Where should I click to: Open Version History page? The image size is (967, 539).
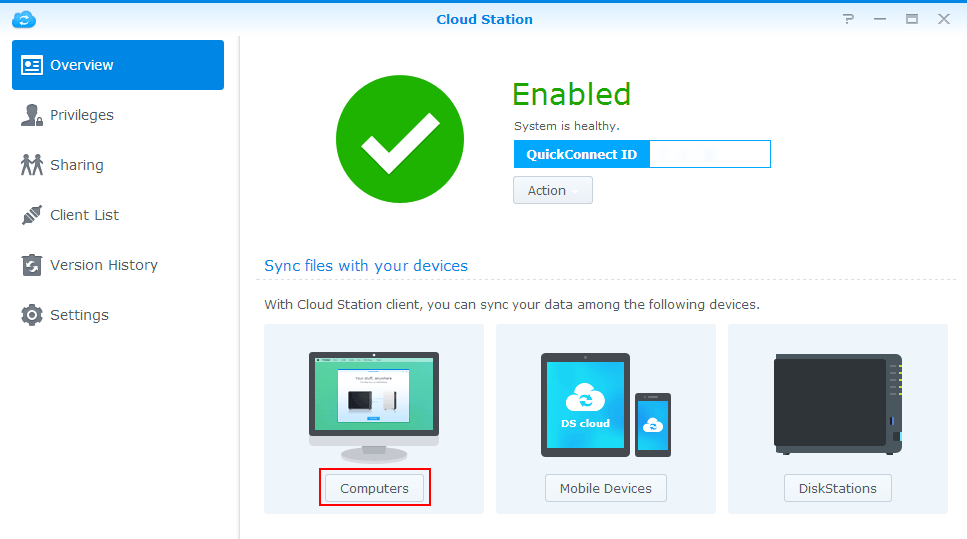[104, 265]
